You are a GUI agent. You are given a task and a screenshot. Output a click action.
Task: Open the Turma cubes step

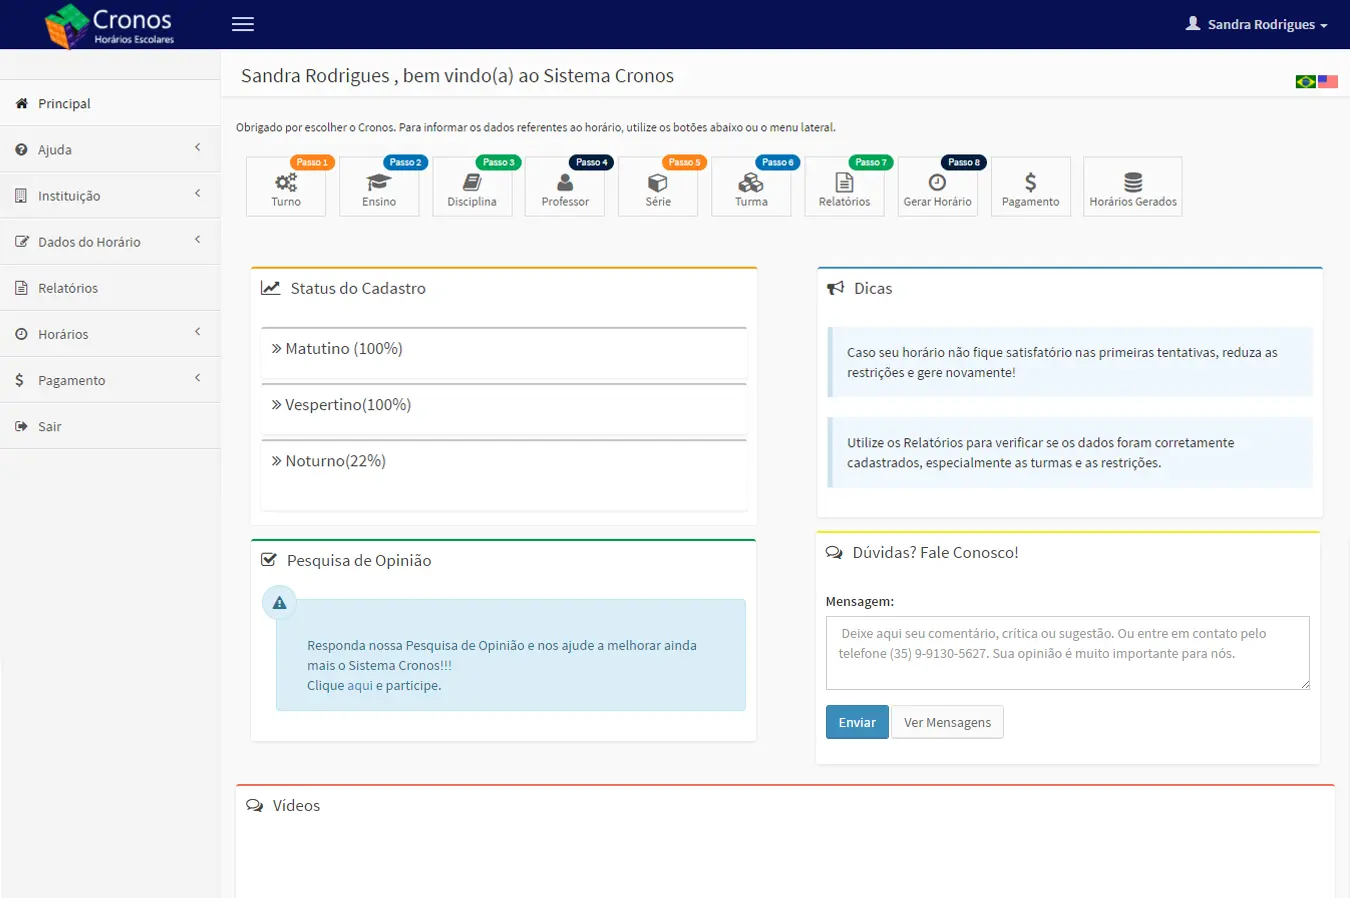pos(751,186)
